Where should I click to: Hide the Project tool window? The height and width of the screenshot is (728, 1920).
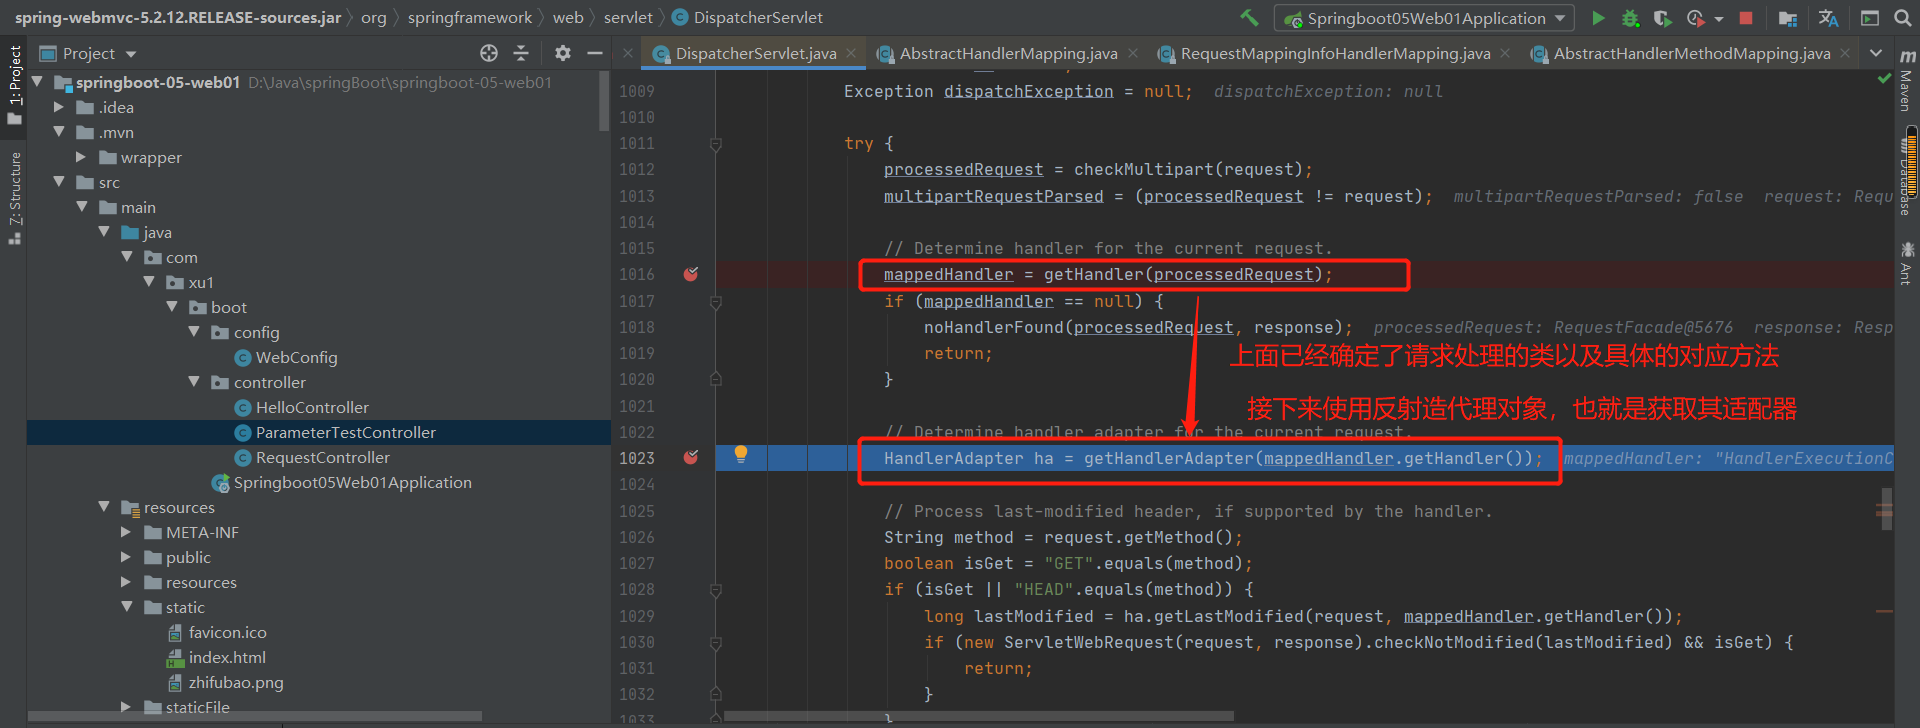pyautogui.click(x=595, y=53)
